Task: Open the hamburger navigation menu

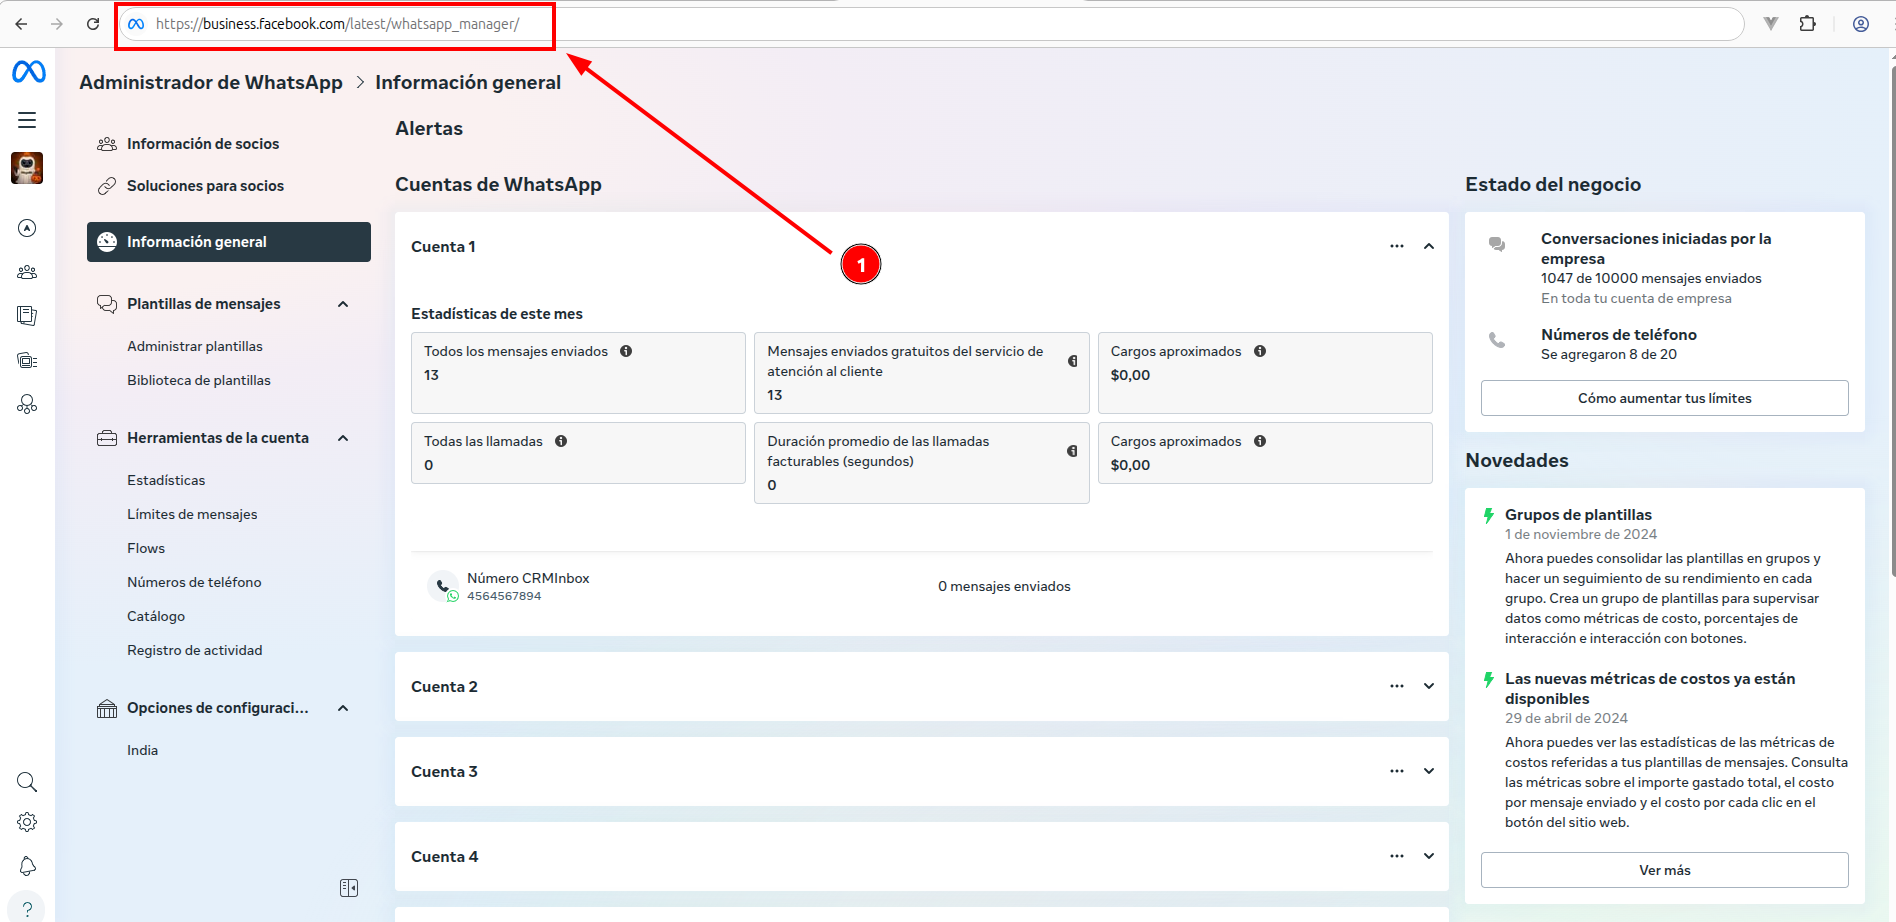Action: coord(27,120)
